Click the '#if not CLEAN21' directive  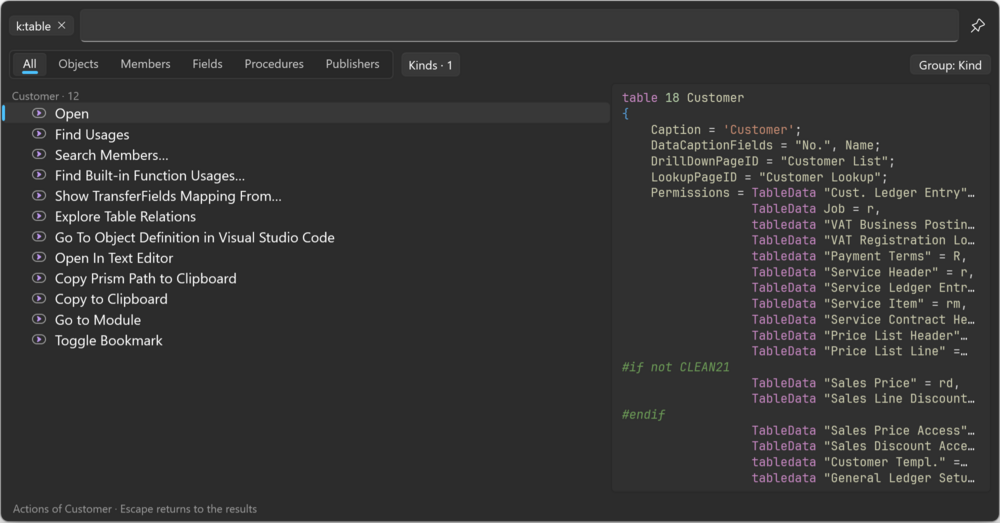pos(675,367)
